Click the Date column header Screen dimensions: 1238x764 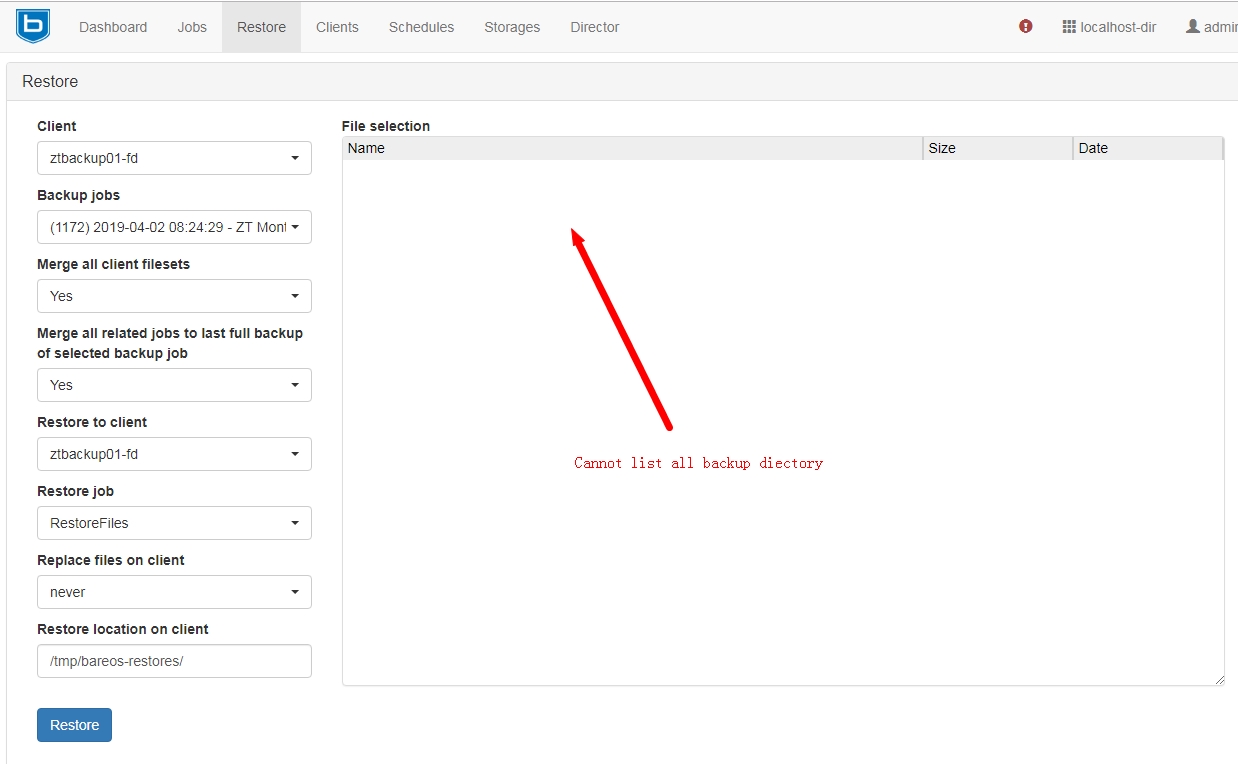1147,148
